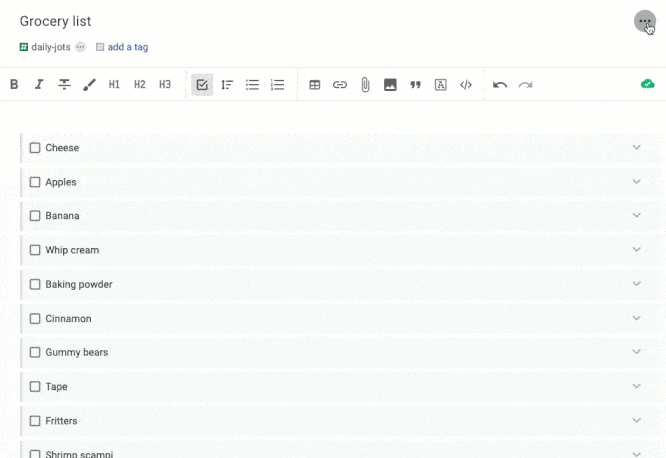The image size is (666, 458).
Task: Insert numbered list
Action: [277, 85]
